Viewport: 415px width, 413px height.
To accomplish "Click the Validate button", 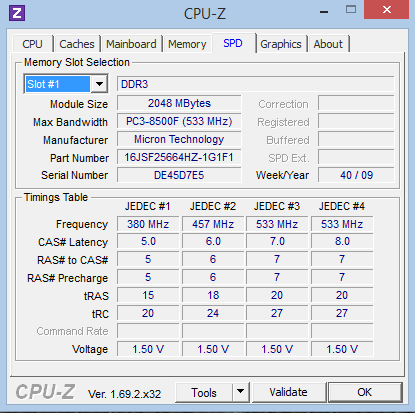I will (x=289, y=392).
